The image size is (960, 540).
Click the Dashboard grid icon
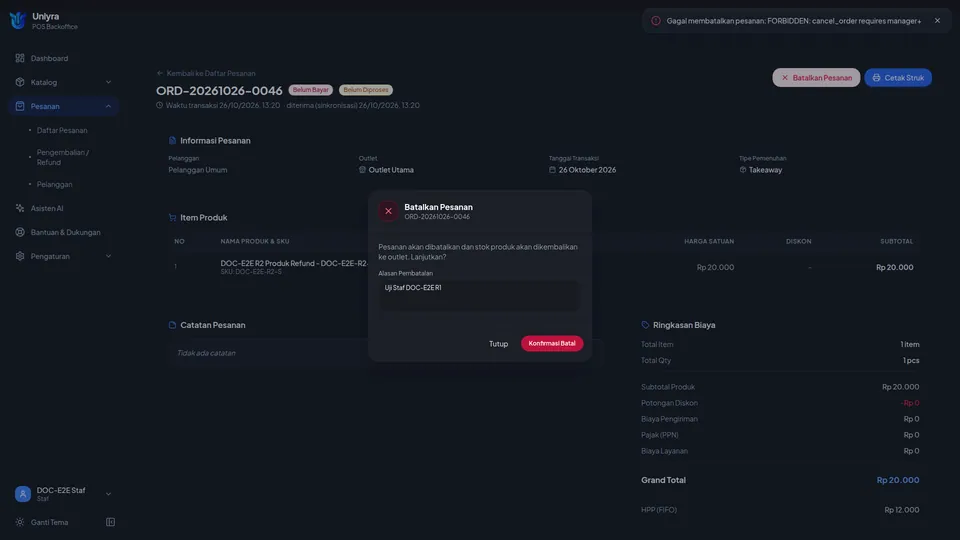(20, 58)
